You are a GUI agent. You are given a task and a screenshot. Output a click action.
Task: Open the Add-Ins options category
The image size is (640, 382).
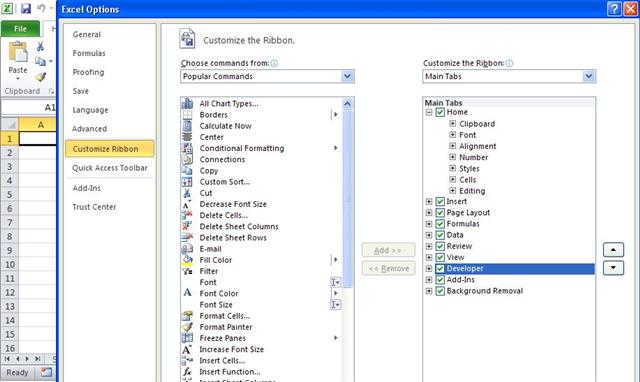click(87, 188)
